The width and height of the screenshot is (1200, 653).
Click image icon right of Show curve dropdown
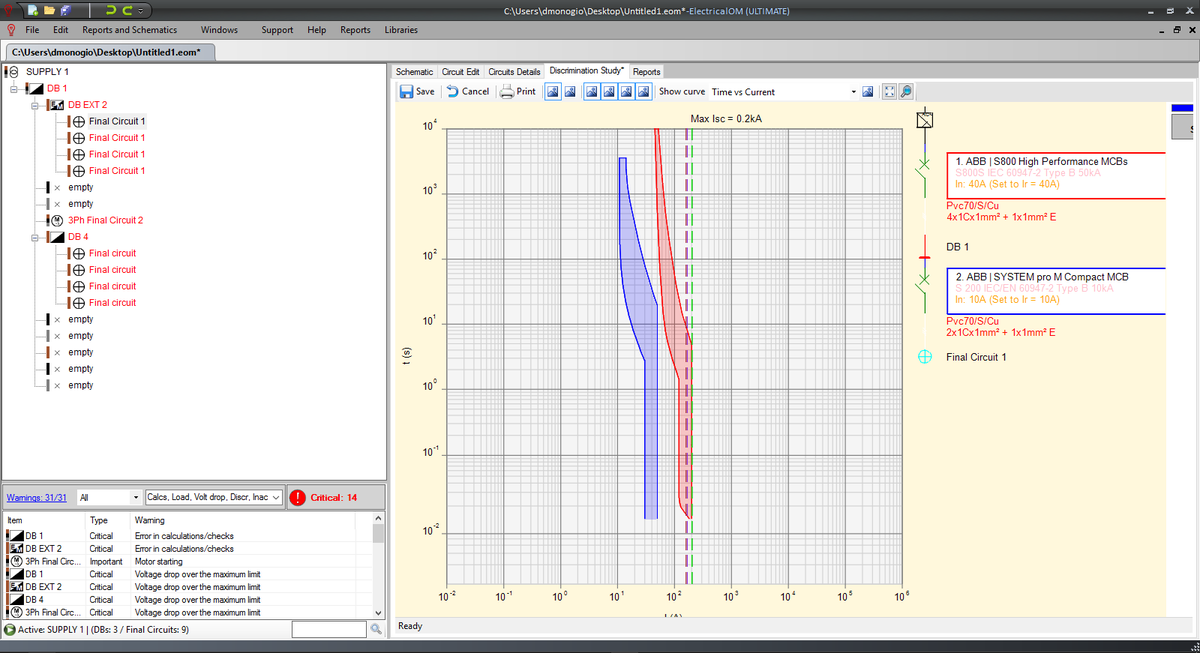pyautogui.click(x=868, y=91)
